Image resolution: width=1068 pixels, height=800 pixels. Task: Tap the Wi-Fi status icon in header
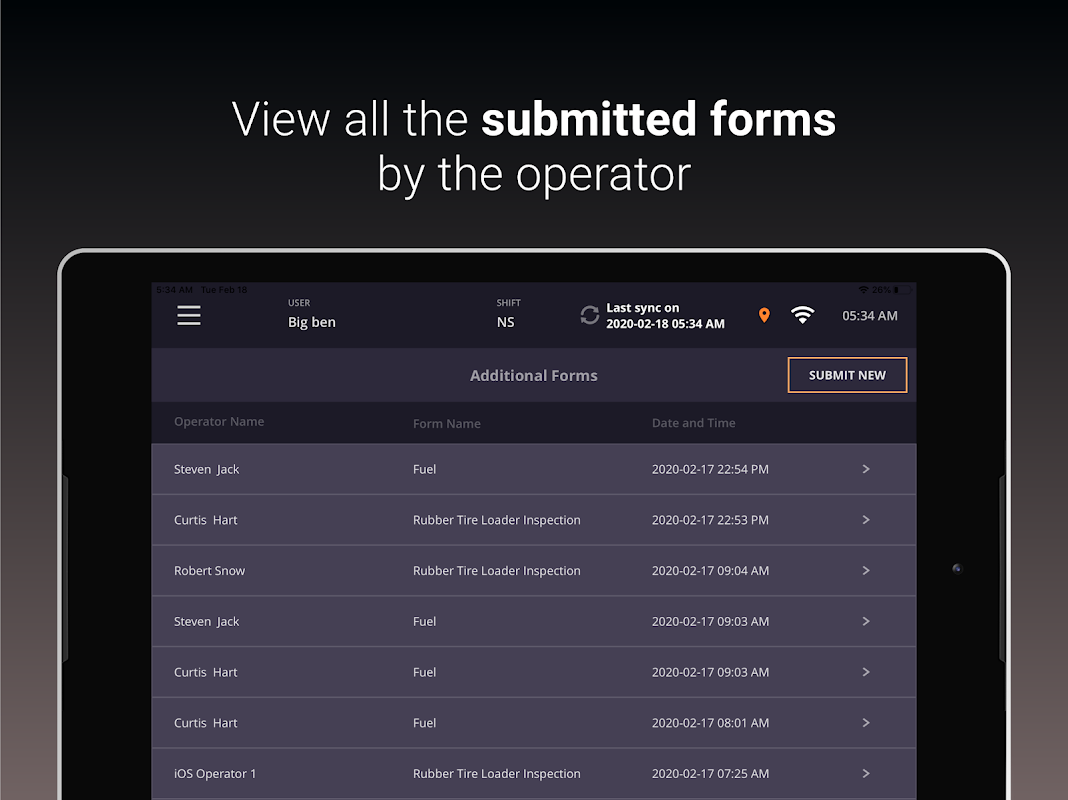[x=802, y=315]
